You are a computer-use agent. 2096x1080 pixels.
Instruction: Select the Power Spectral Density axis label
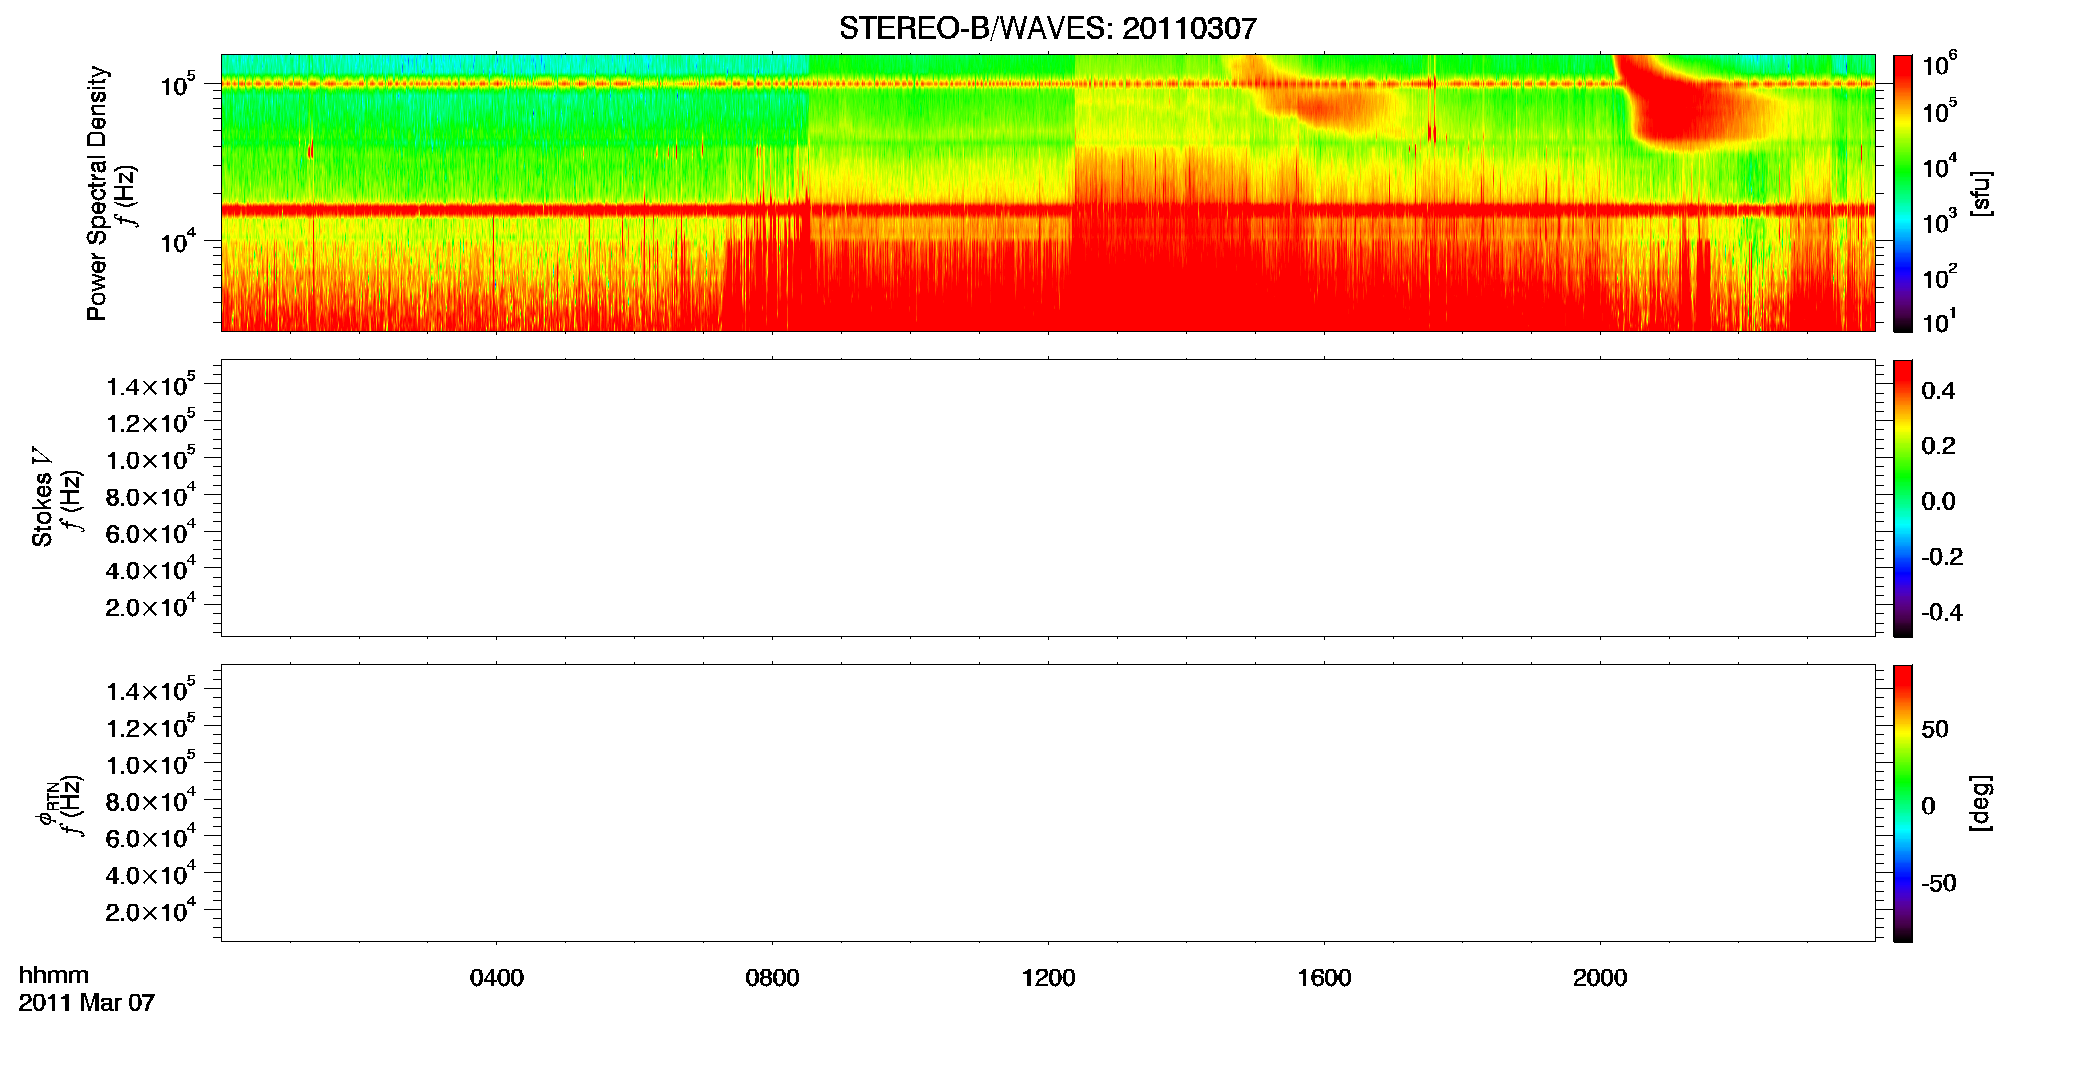pyautogui.click(x=97, y=193)
